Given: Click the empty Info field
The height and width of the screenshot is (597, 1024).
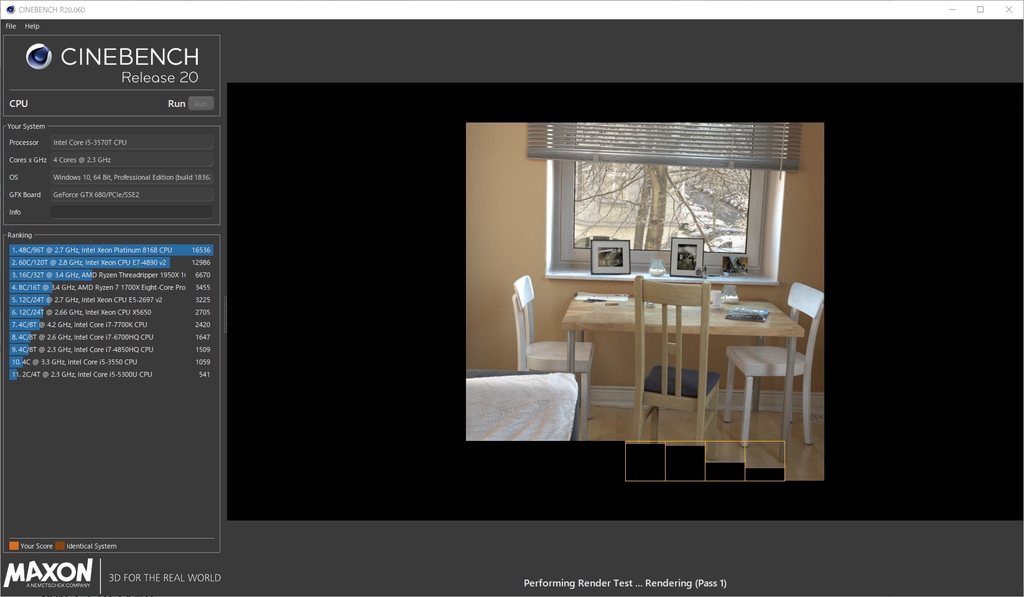Looking at the screenshot, I should [131, 211].
